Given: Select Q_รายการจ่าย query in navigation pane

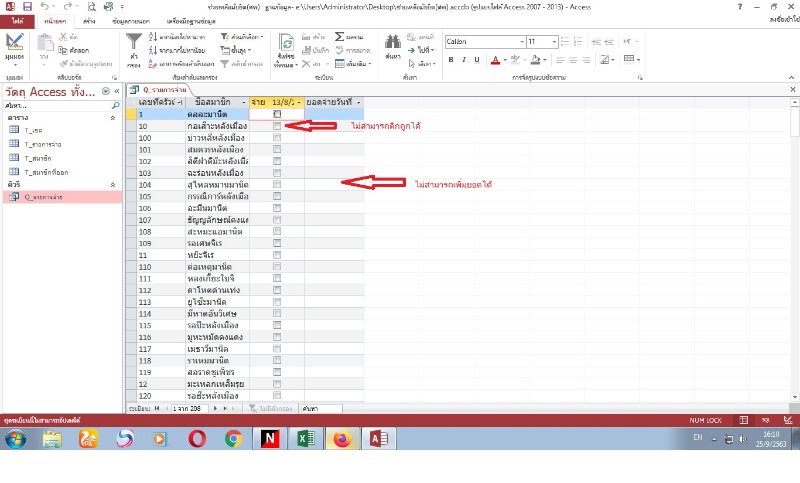Looking at the screenshot, I should point(40,197).
